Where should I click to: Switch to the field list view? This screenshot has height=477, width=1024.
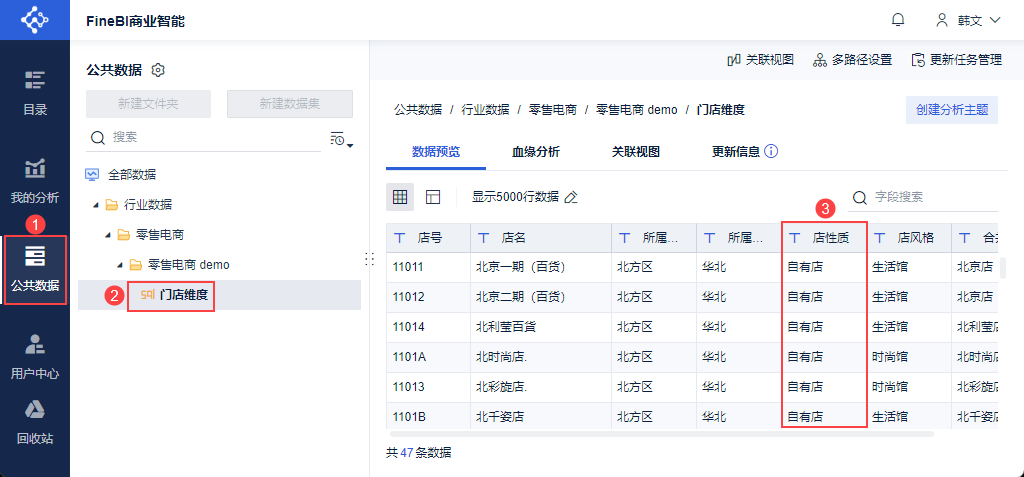(433, 197)
